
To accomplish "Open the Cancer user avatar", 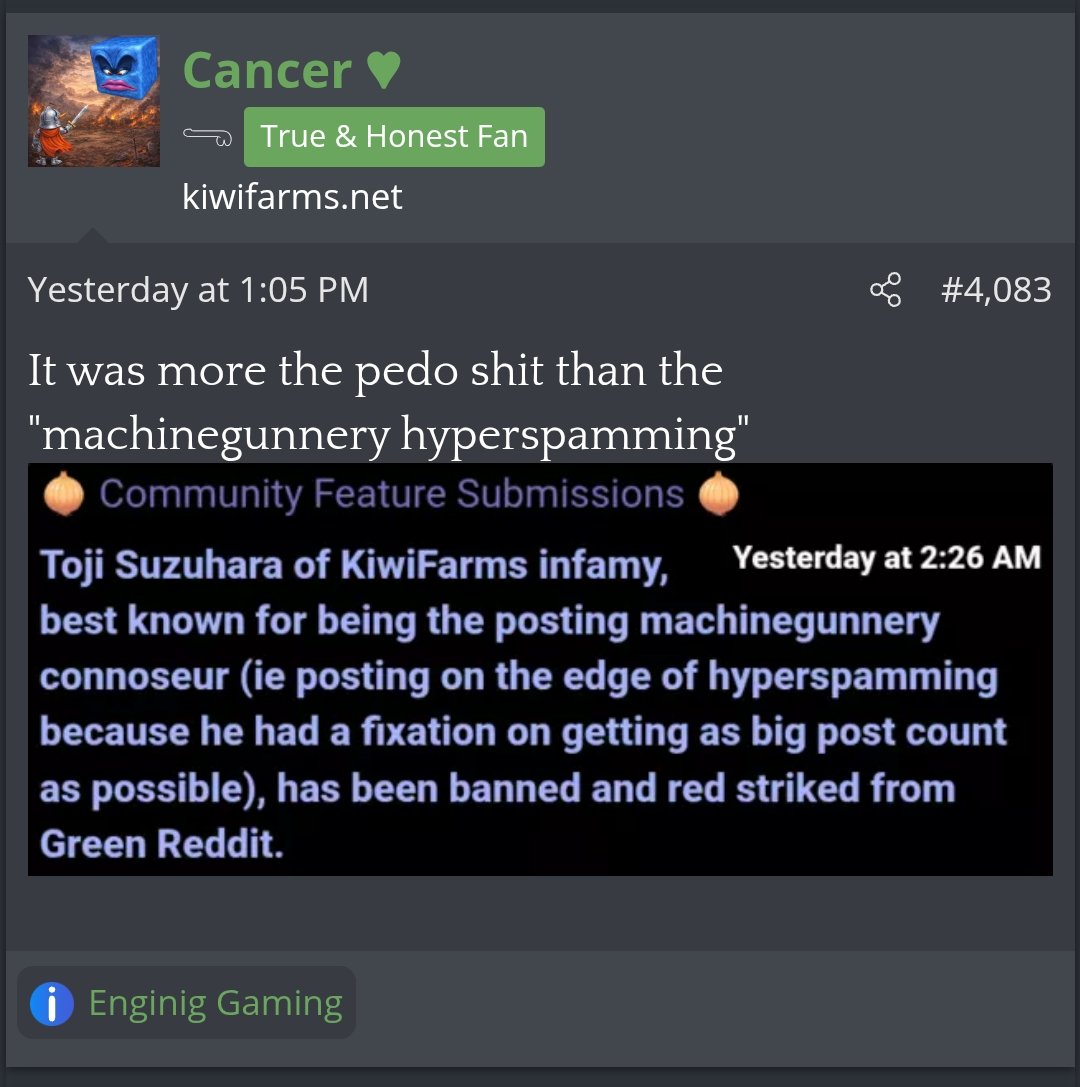I will point(94,101).
